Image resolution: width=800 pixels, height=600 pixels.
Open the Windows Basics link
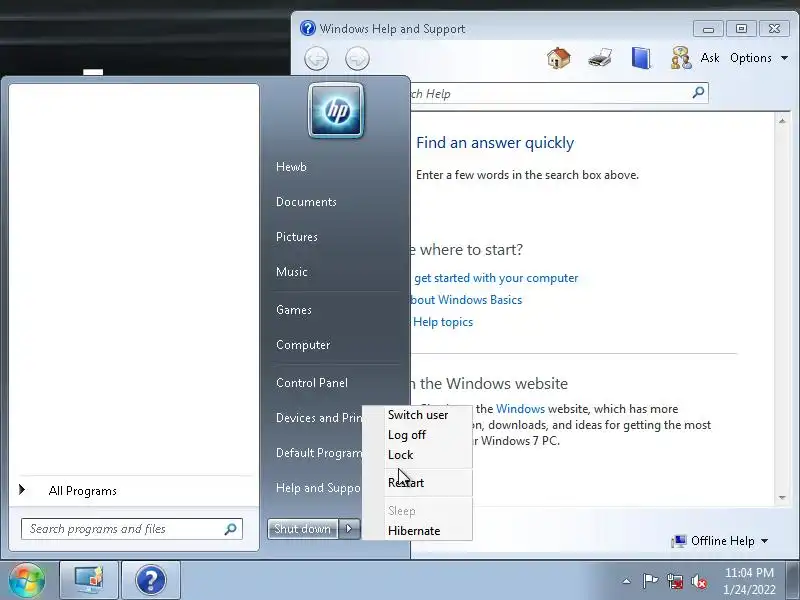[467, 300]
